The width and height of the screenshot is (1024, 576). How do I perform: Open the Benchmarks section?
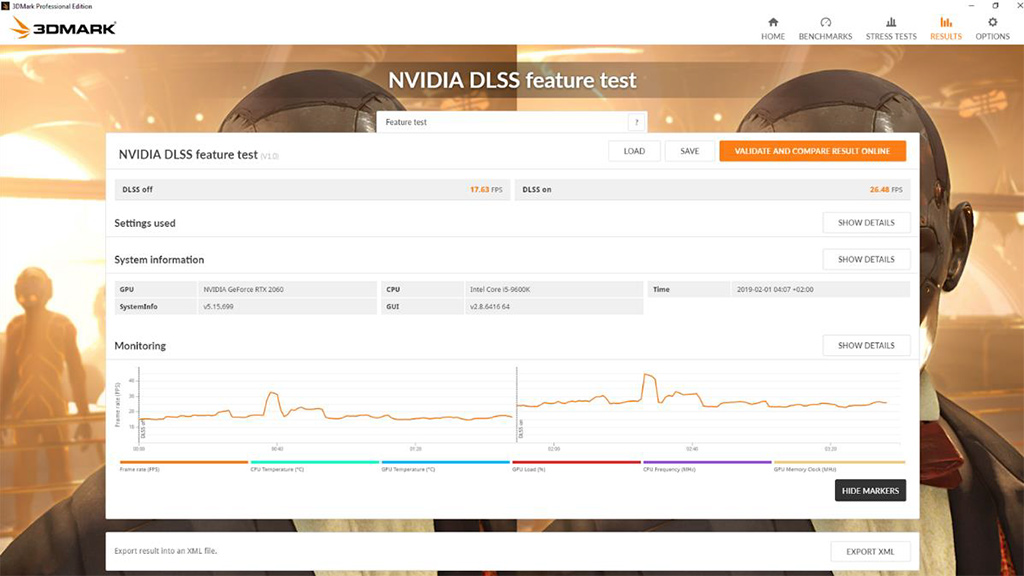825,29
